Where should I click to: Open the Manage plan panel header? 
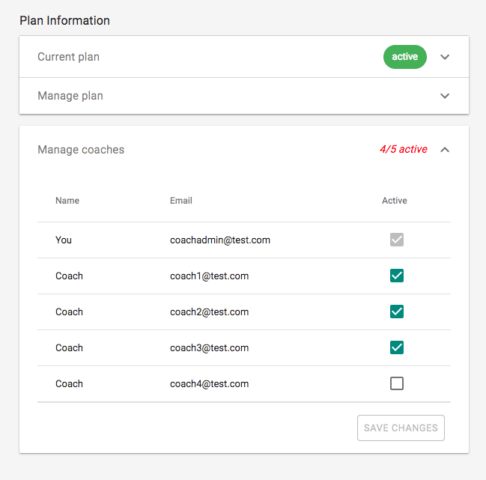[x=244, y=96]
